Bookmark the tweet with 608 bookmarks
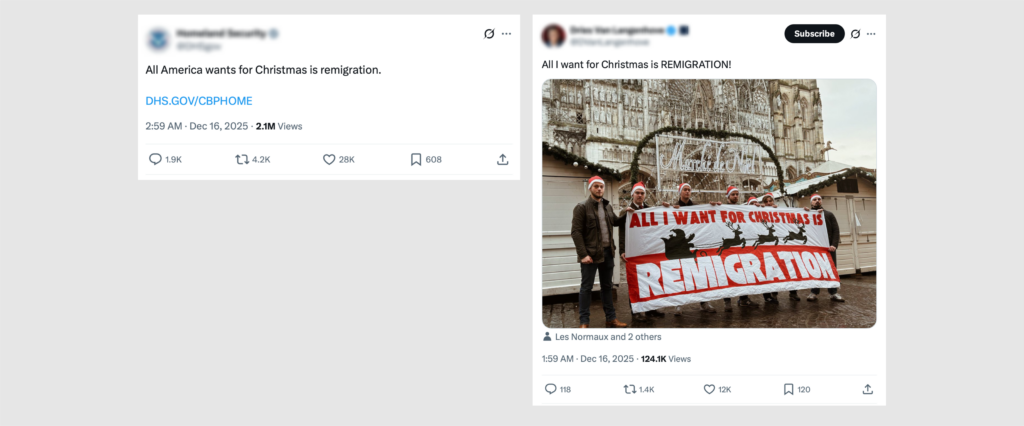 click(416, 159)
